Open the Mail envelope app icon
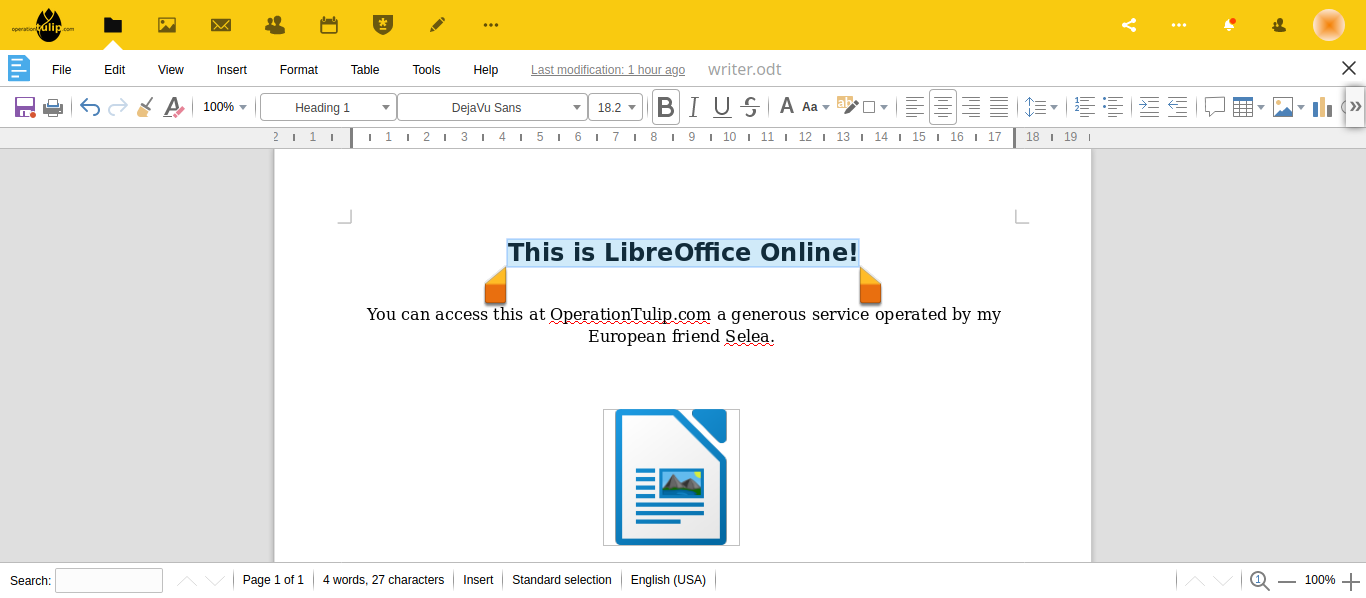 (x=221, y=25)
